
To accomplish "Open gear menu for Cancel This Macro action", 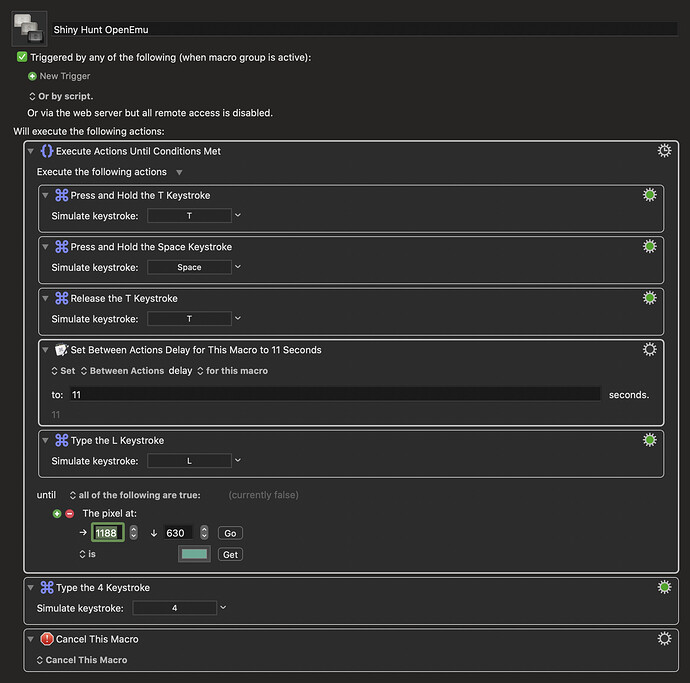I will (x=664, y=639).
